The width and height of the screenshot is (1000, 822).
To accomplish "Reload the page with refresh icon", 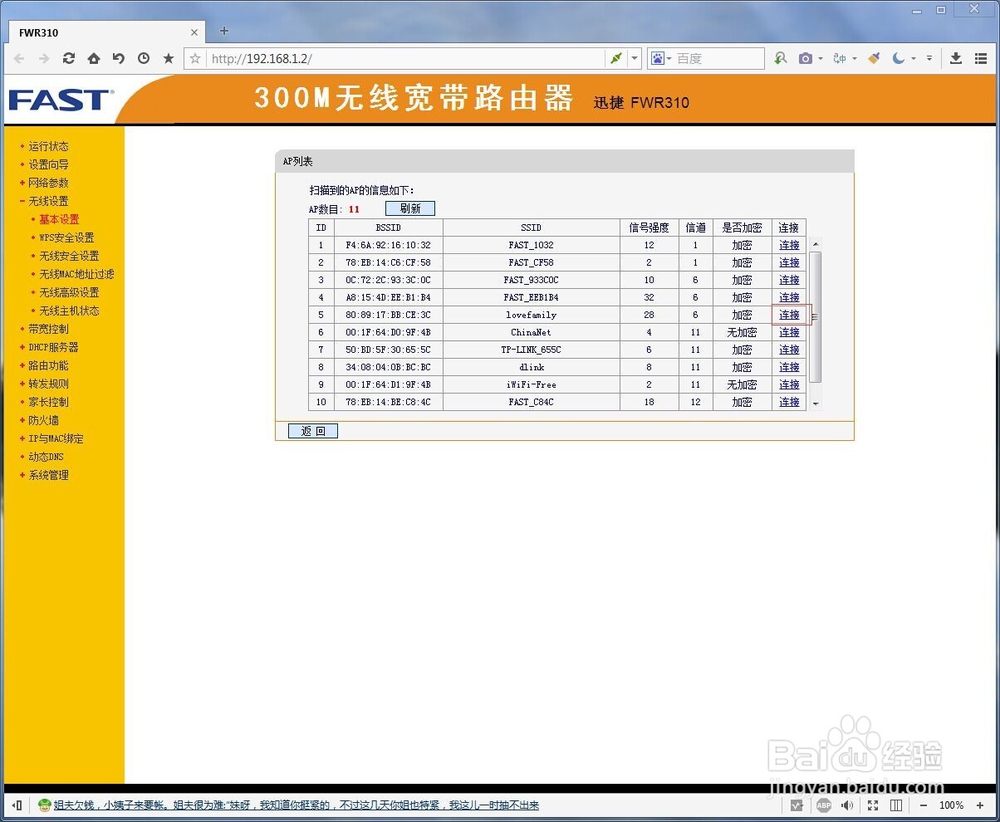I will point(68,59).
